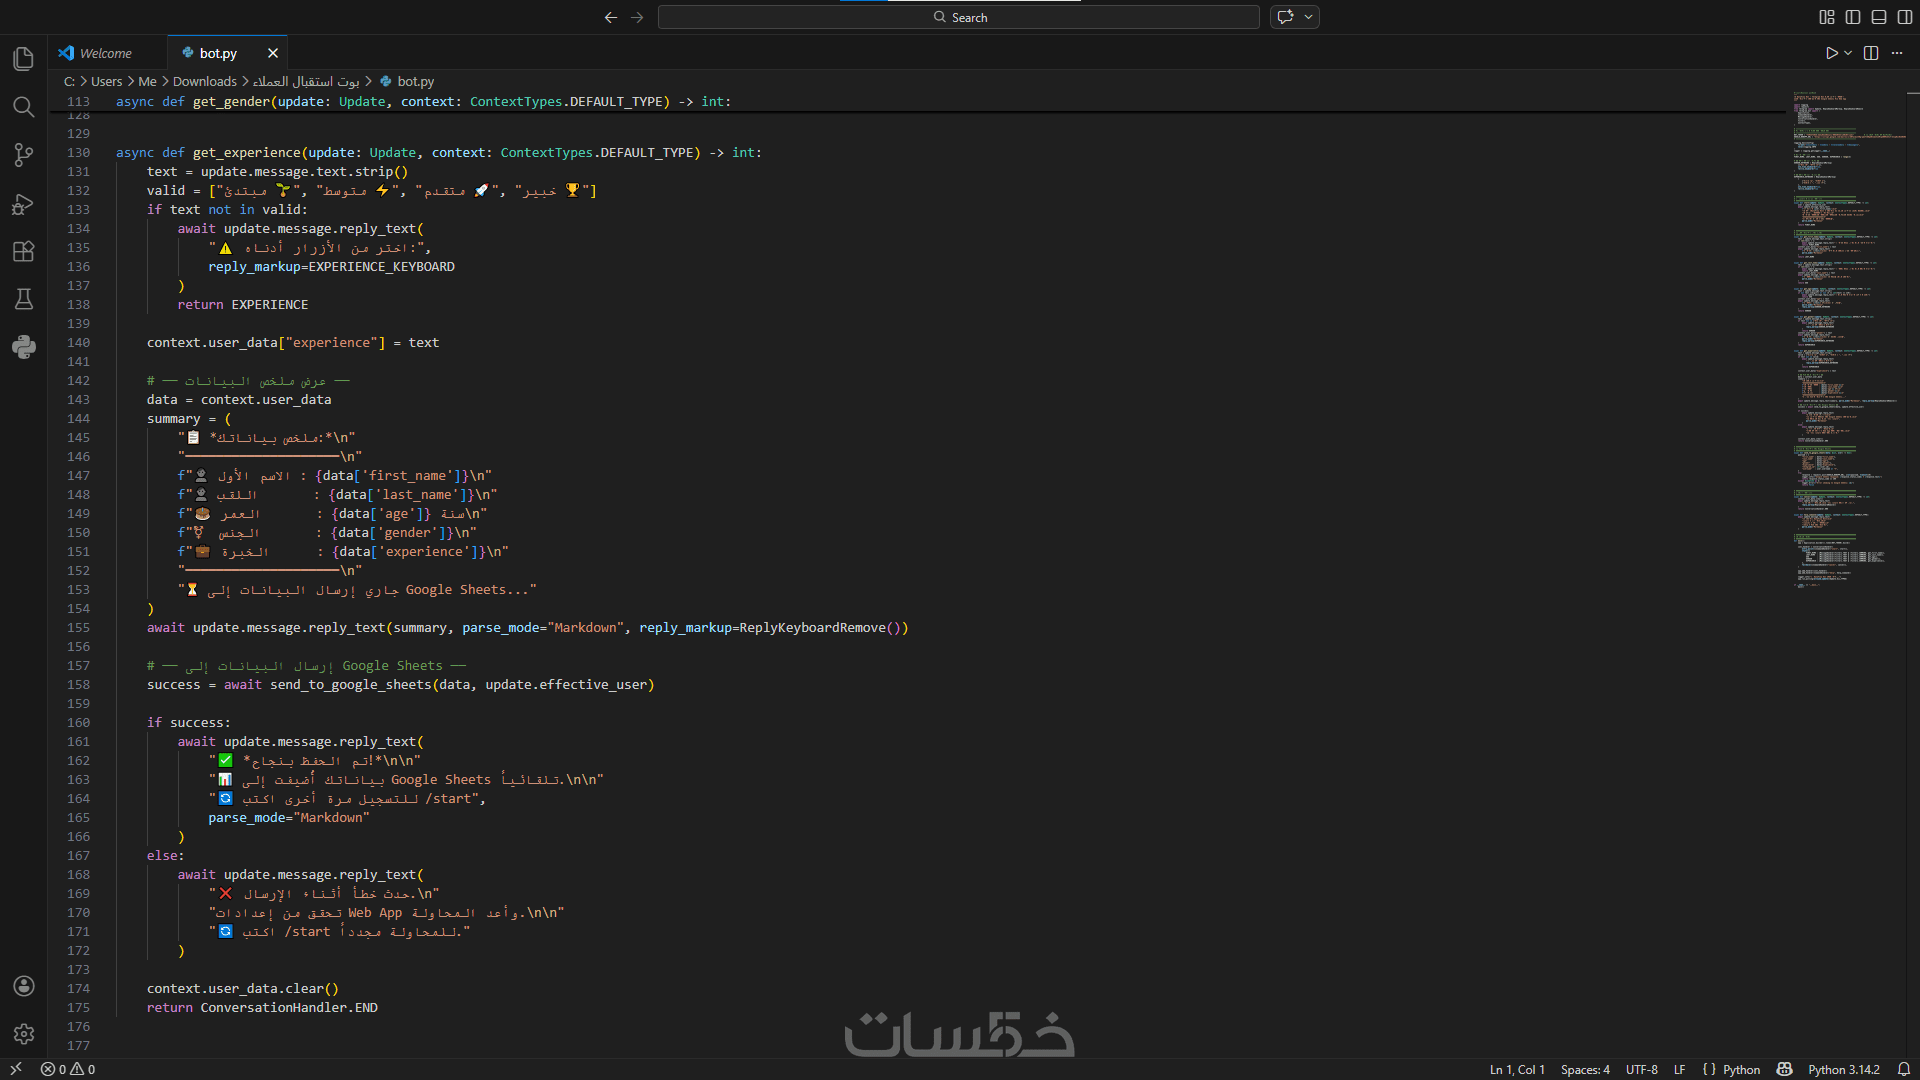The image size is (1920, 1080).
Task: Click the Downloads breadcrumb item
Action: [204, 81]
